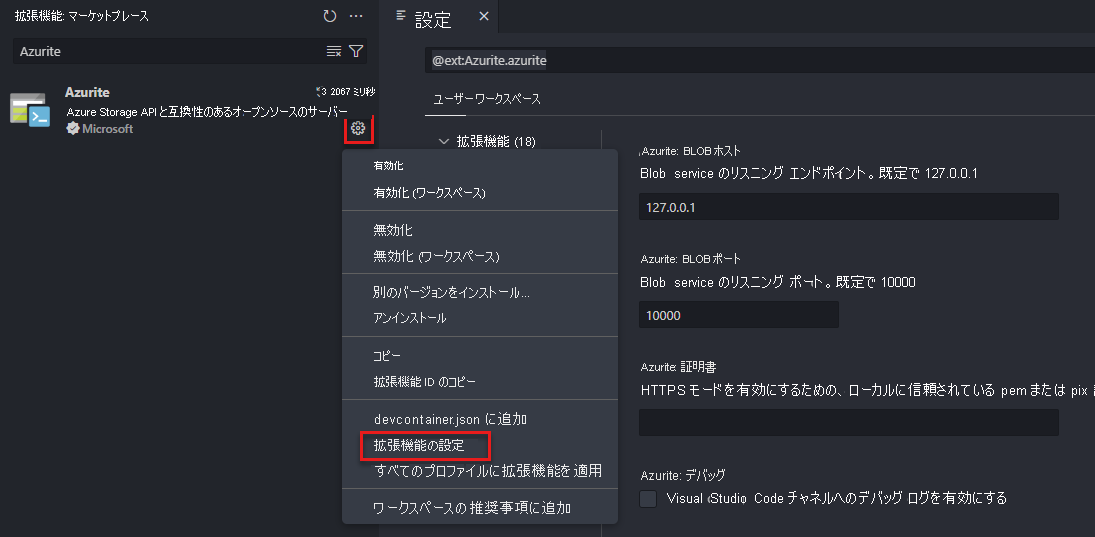Click the Azurite extension gear icon
The width and height of the screenshot is (1095, 537).
click(358, 128)
